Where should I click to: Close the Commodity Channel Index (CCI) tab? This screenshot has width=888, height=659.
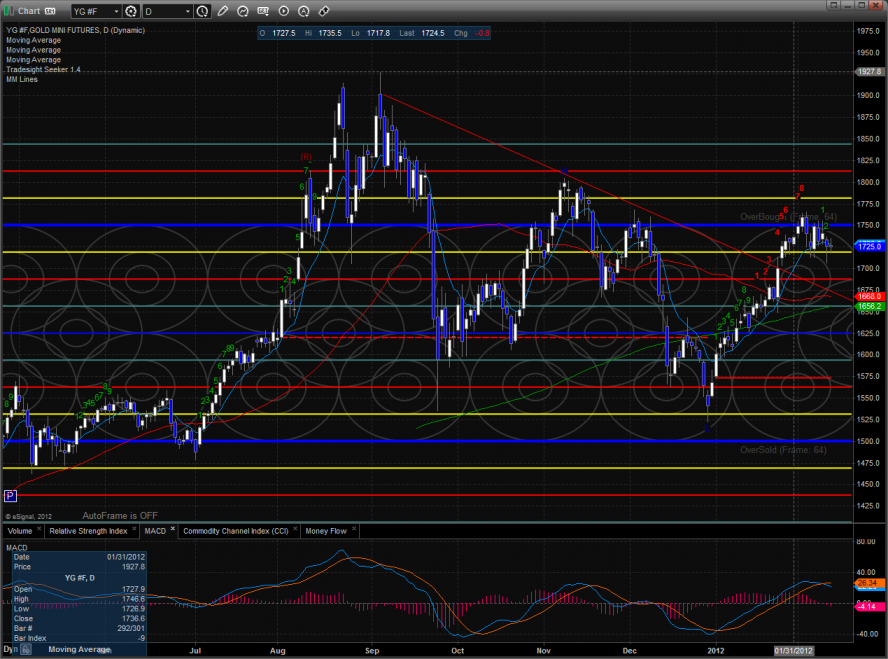(293, 530)
